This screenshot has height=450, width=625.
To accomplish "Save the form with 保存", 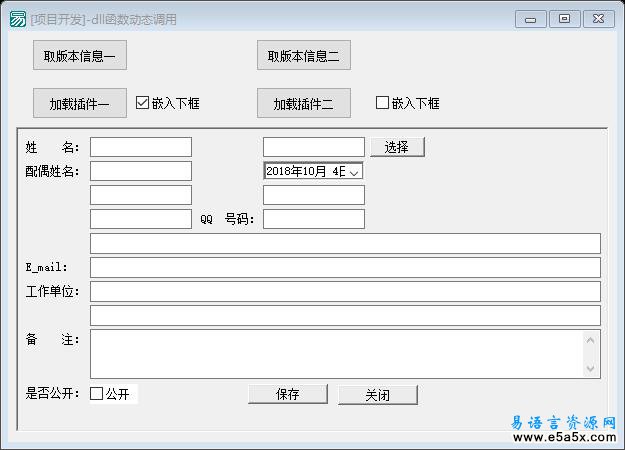I will 288,394.
